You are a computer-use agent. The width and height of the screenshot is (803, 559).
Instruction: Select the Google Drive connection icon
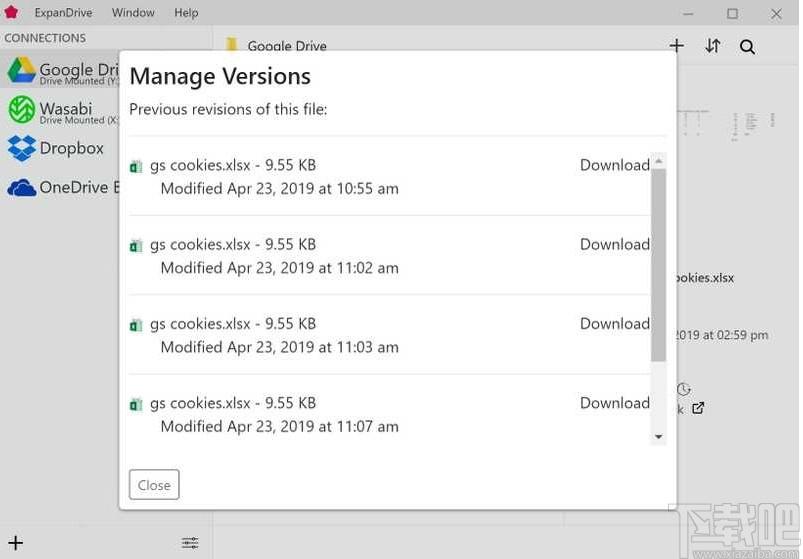pos(22,70)
